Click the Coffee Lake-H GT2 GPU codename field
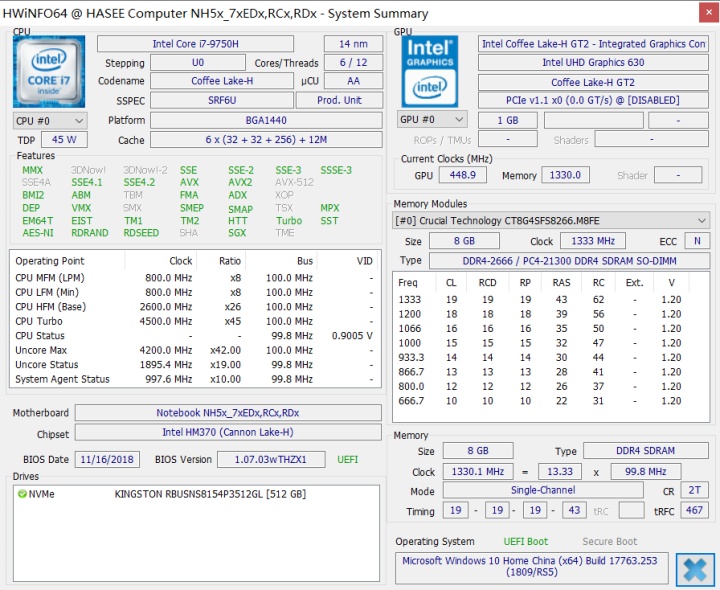The image size is (720, 590). coord(593,82)
